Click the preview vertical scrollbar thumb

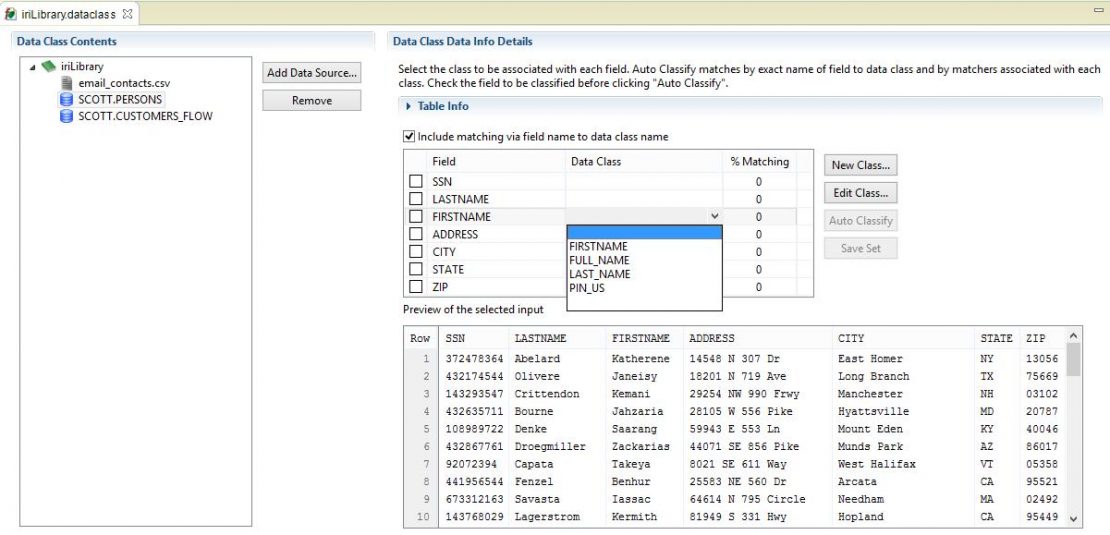pyautogui.click(x=1073, y=359)
